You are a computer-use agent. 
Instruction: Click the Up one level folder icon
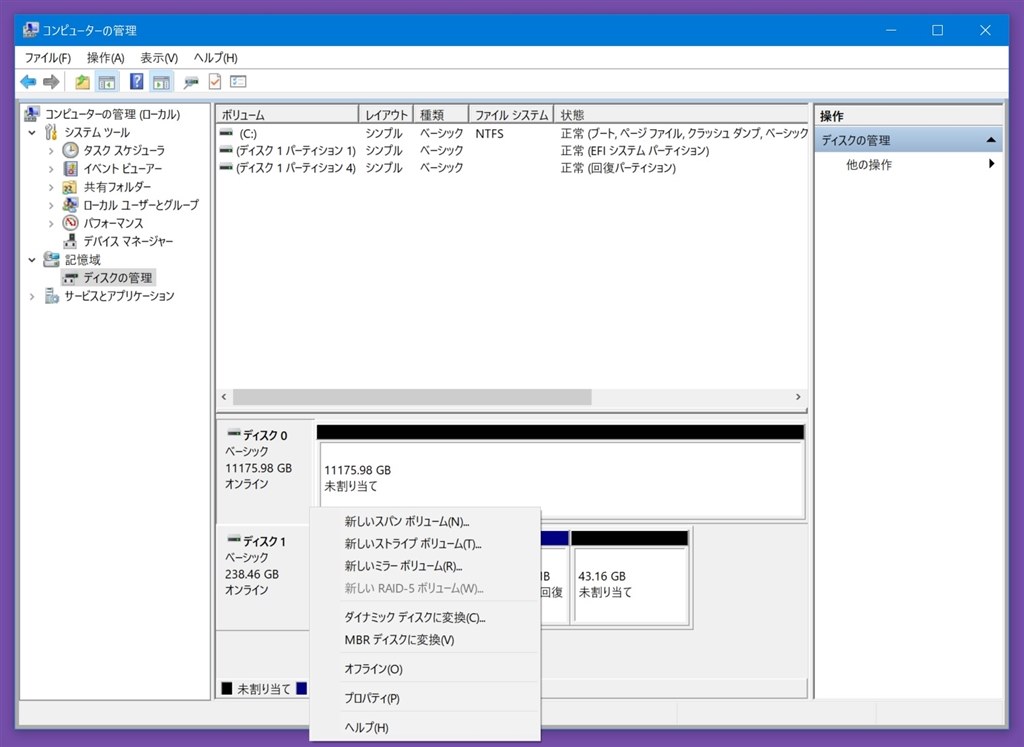(82, 82)
